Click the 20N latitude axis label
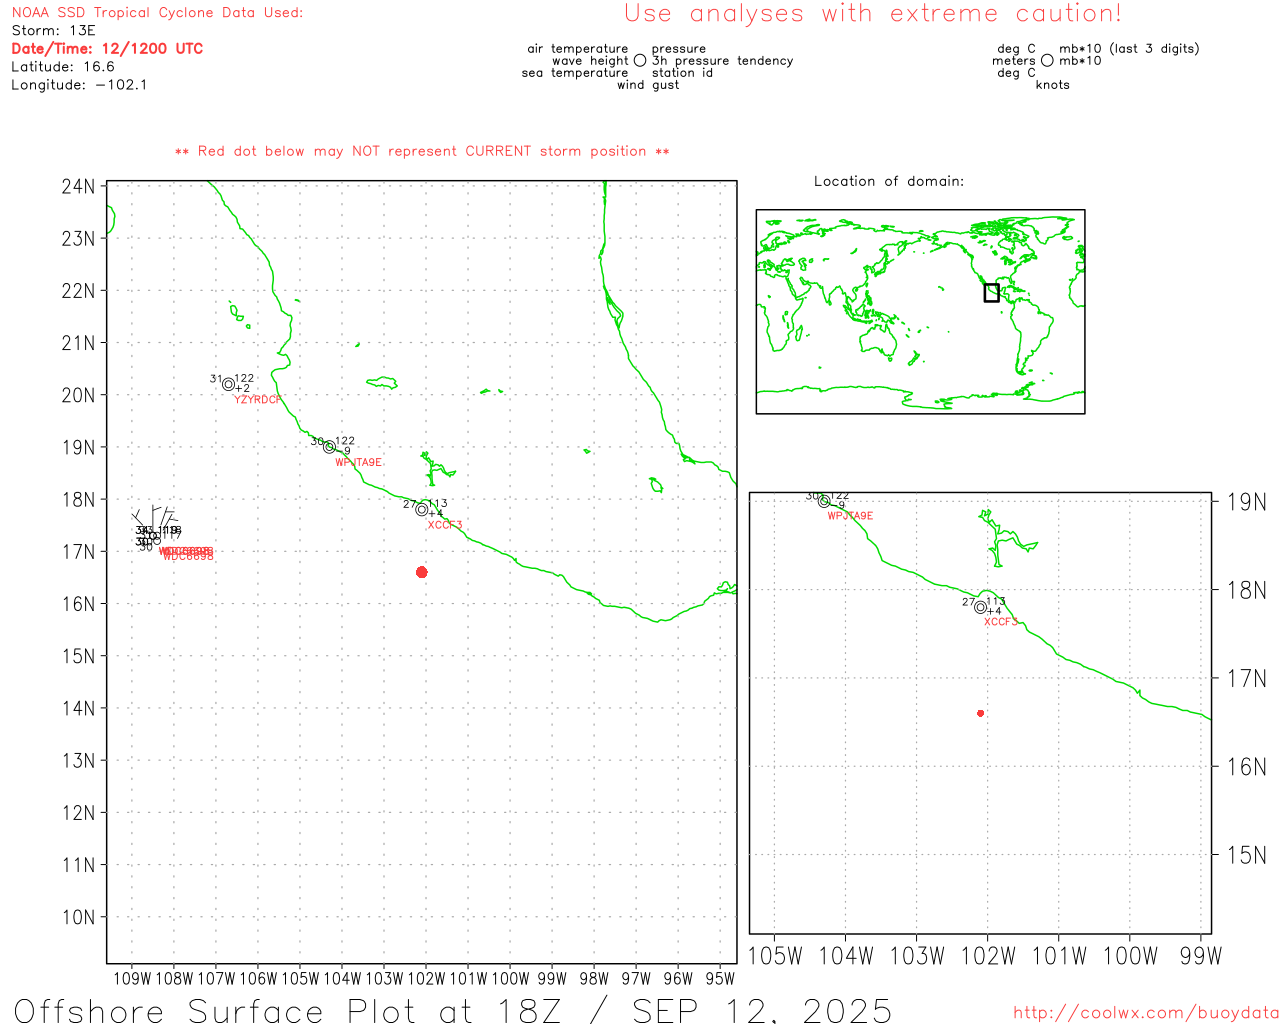Image resolution: width=1280 pixels, height=1024 pixels. pyautogui.click(x=78, y=395)
